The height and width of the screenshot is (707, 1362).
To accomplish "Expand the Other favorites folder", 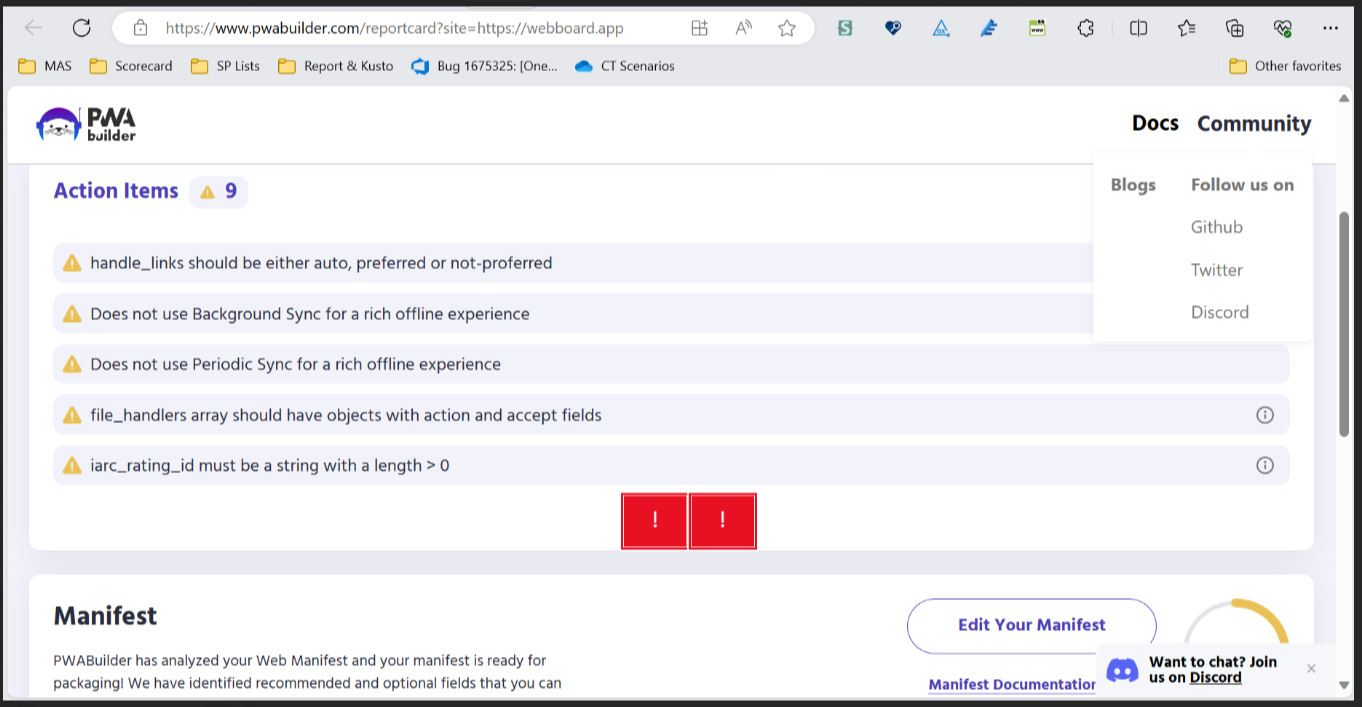I will pos(1285,65).
